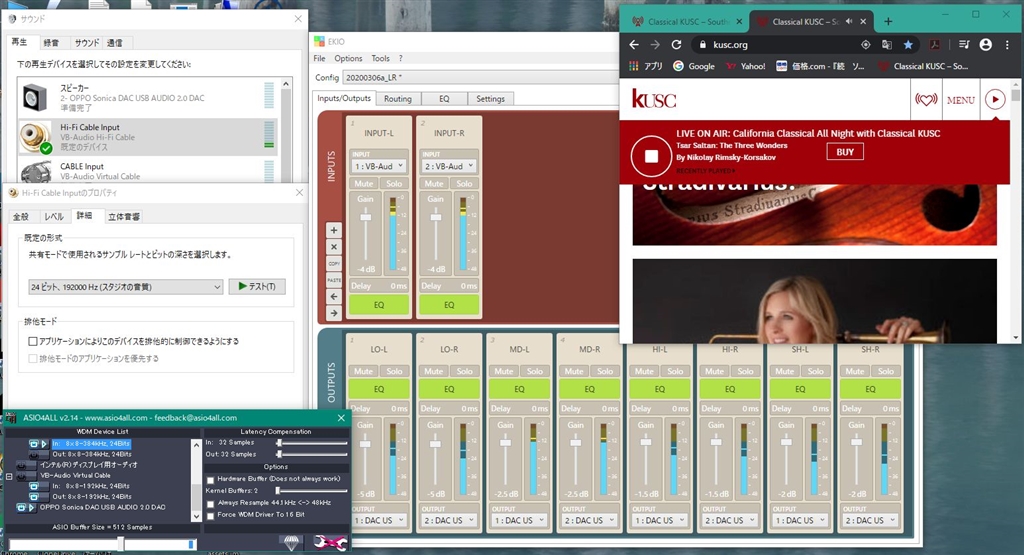Open Adobe Acrobat extension icon in Chrome
Viewport: 1024px width, 555px height.
point(935,44)
